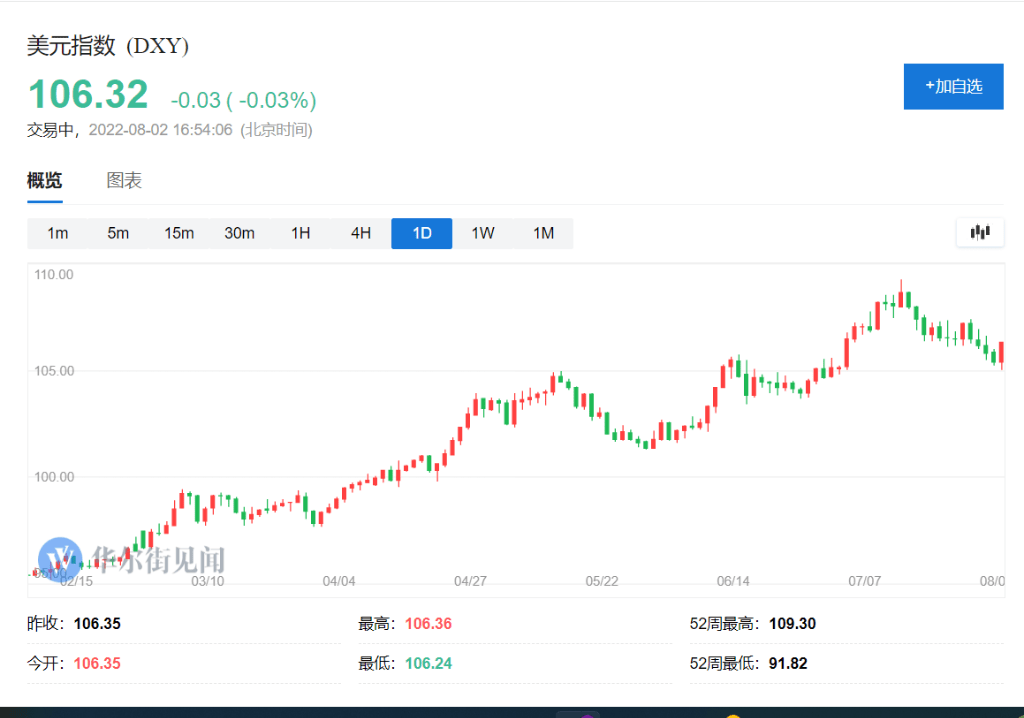
Task: Open the candlestick chart style icon
Action: pos(979,232)
